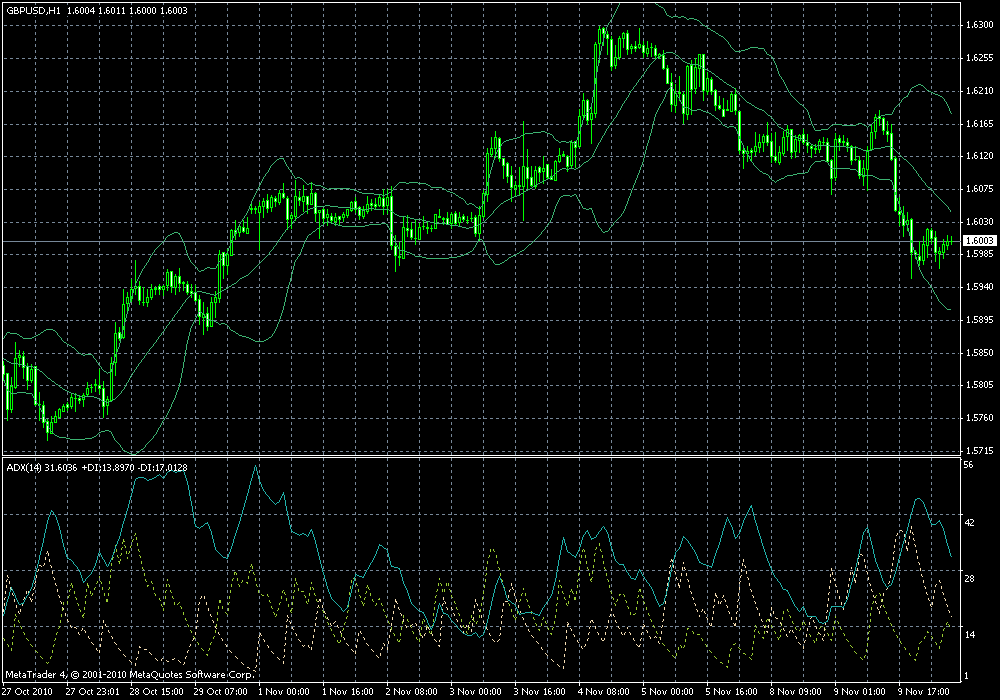Click the 1.6255 price axis label
This screenshot has width=1000, height=700.
pyautogui.click(x=980, y=58)
